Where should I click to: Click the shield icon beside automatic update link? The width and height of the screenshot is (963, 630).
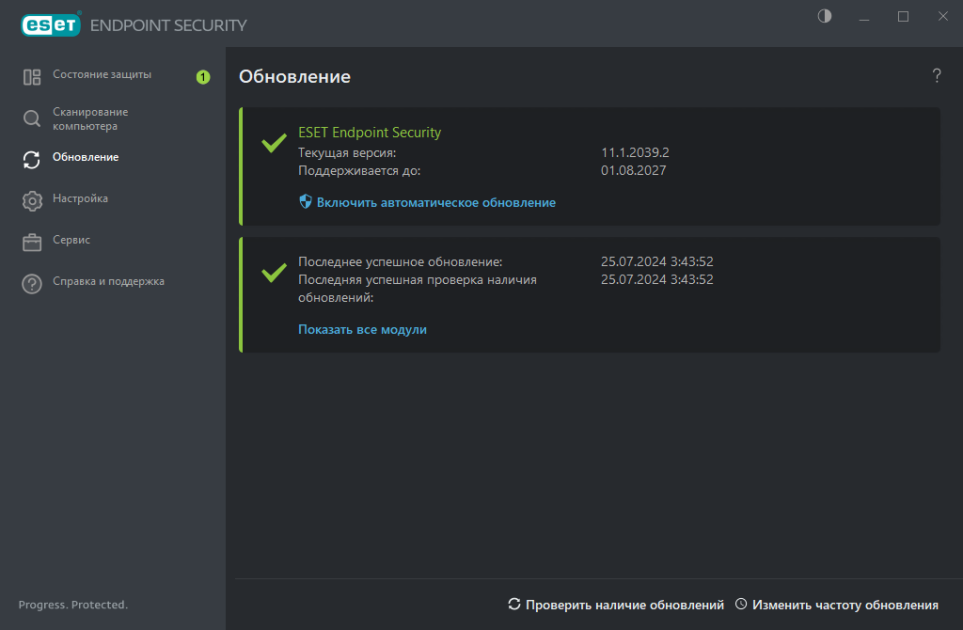tap(305, 201)
